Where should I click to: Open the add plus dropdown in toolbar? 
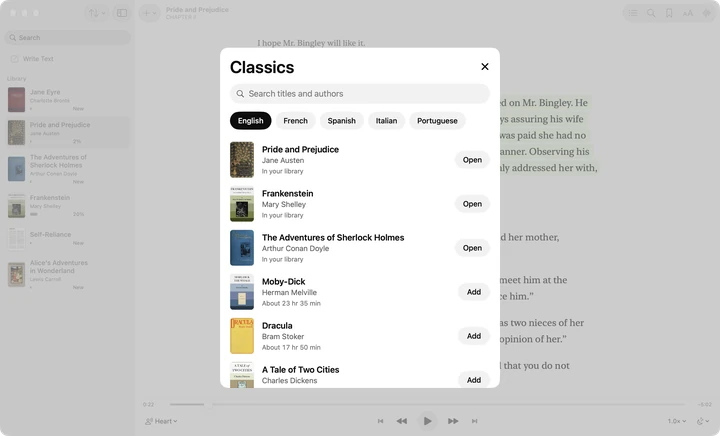point(149,13)
